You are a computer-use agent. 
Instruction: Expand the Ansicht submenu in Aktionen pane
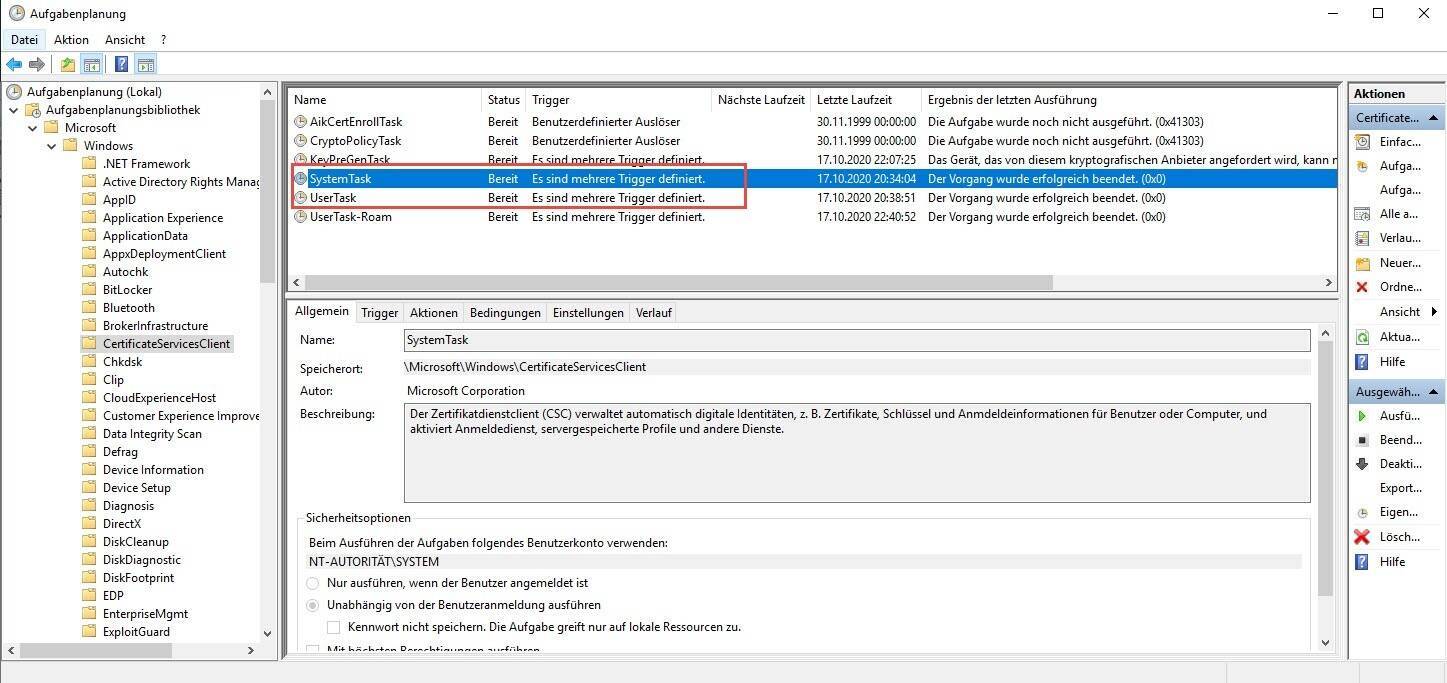[1434, 312]
